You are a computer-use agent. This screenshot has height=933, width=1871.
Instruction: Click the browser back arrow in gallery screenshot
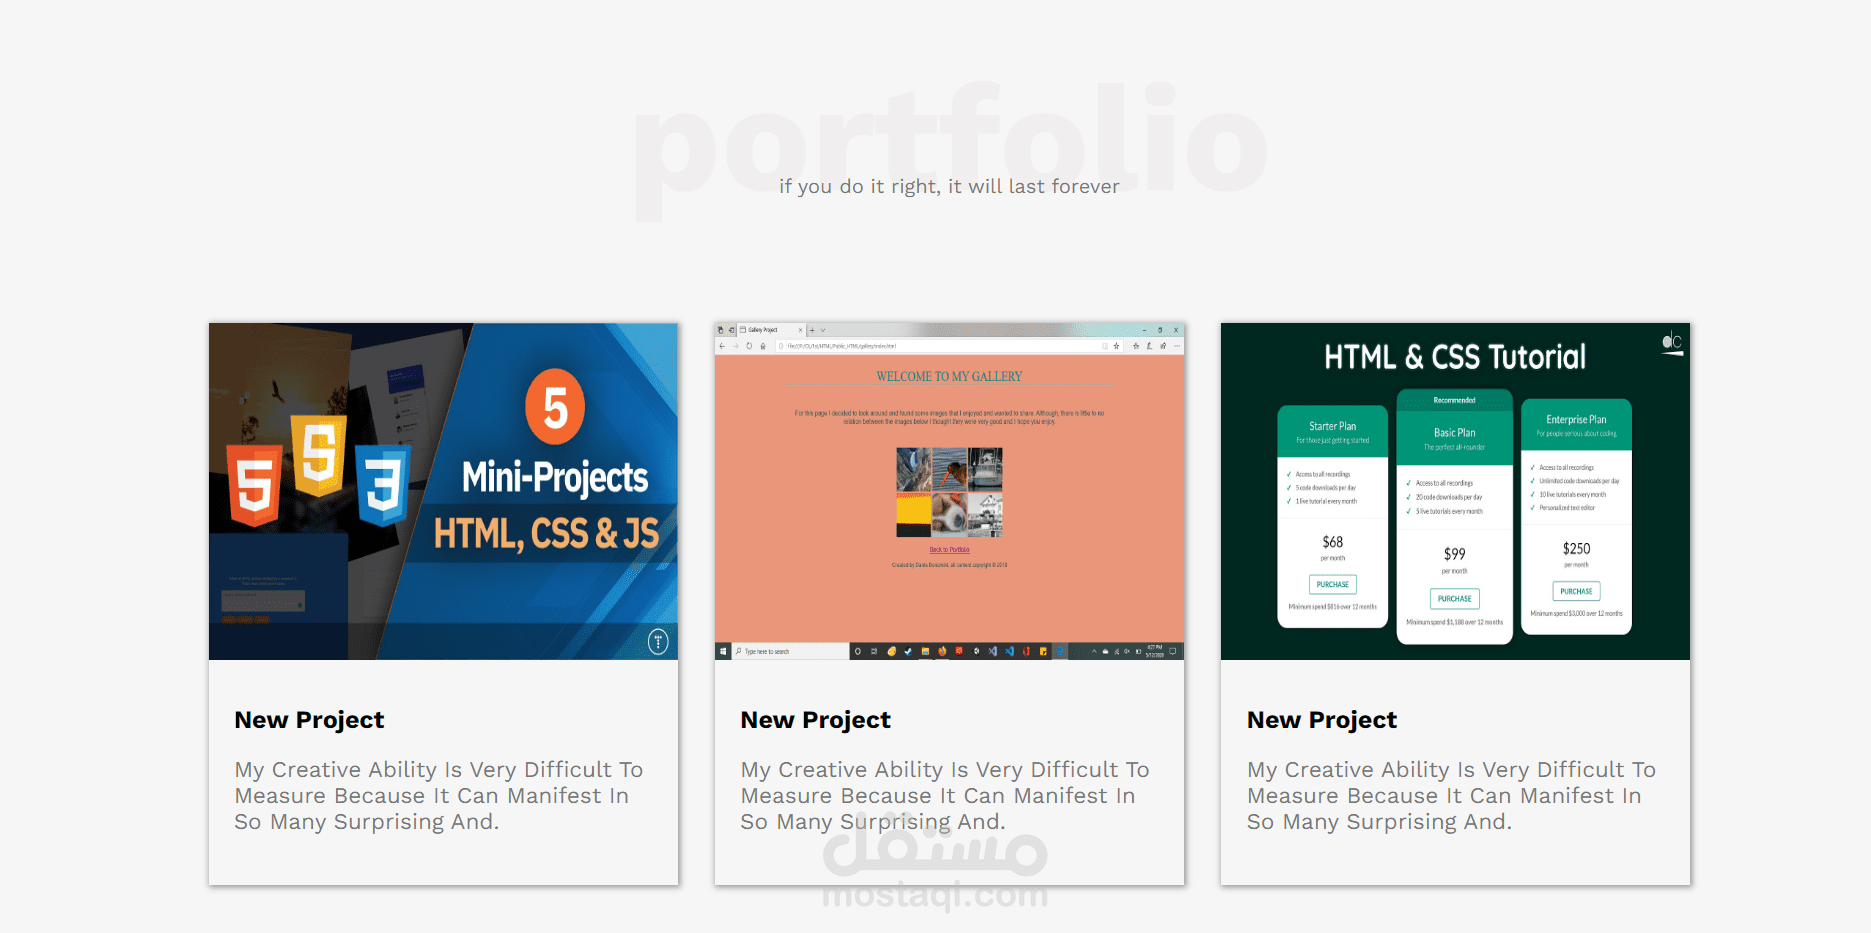point(722,346)
